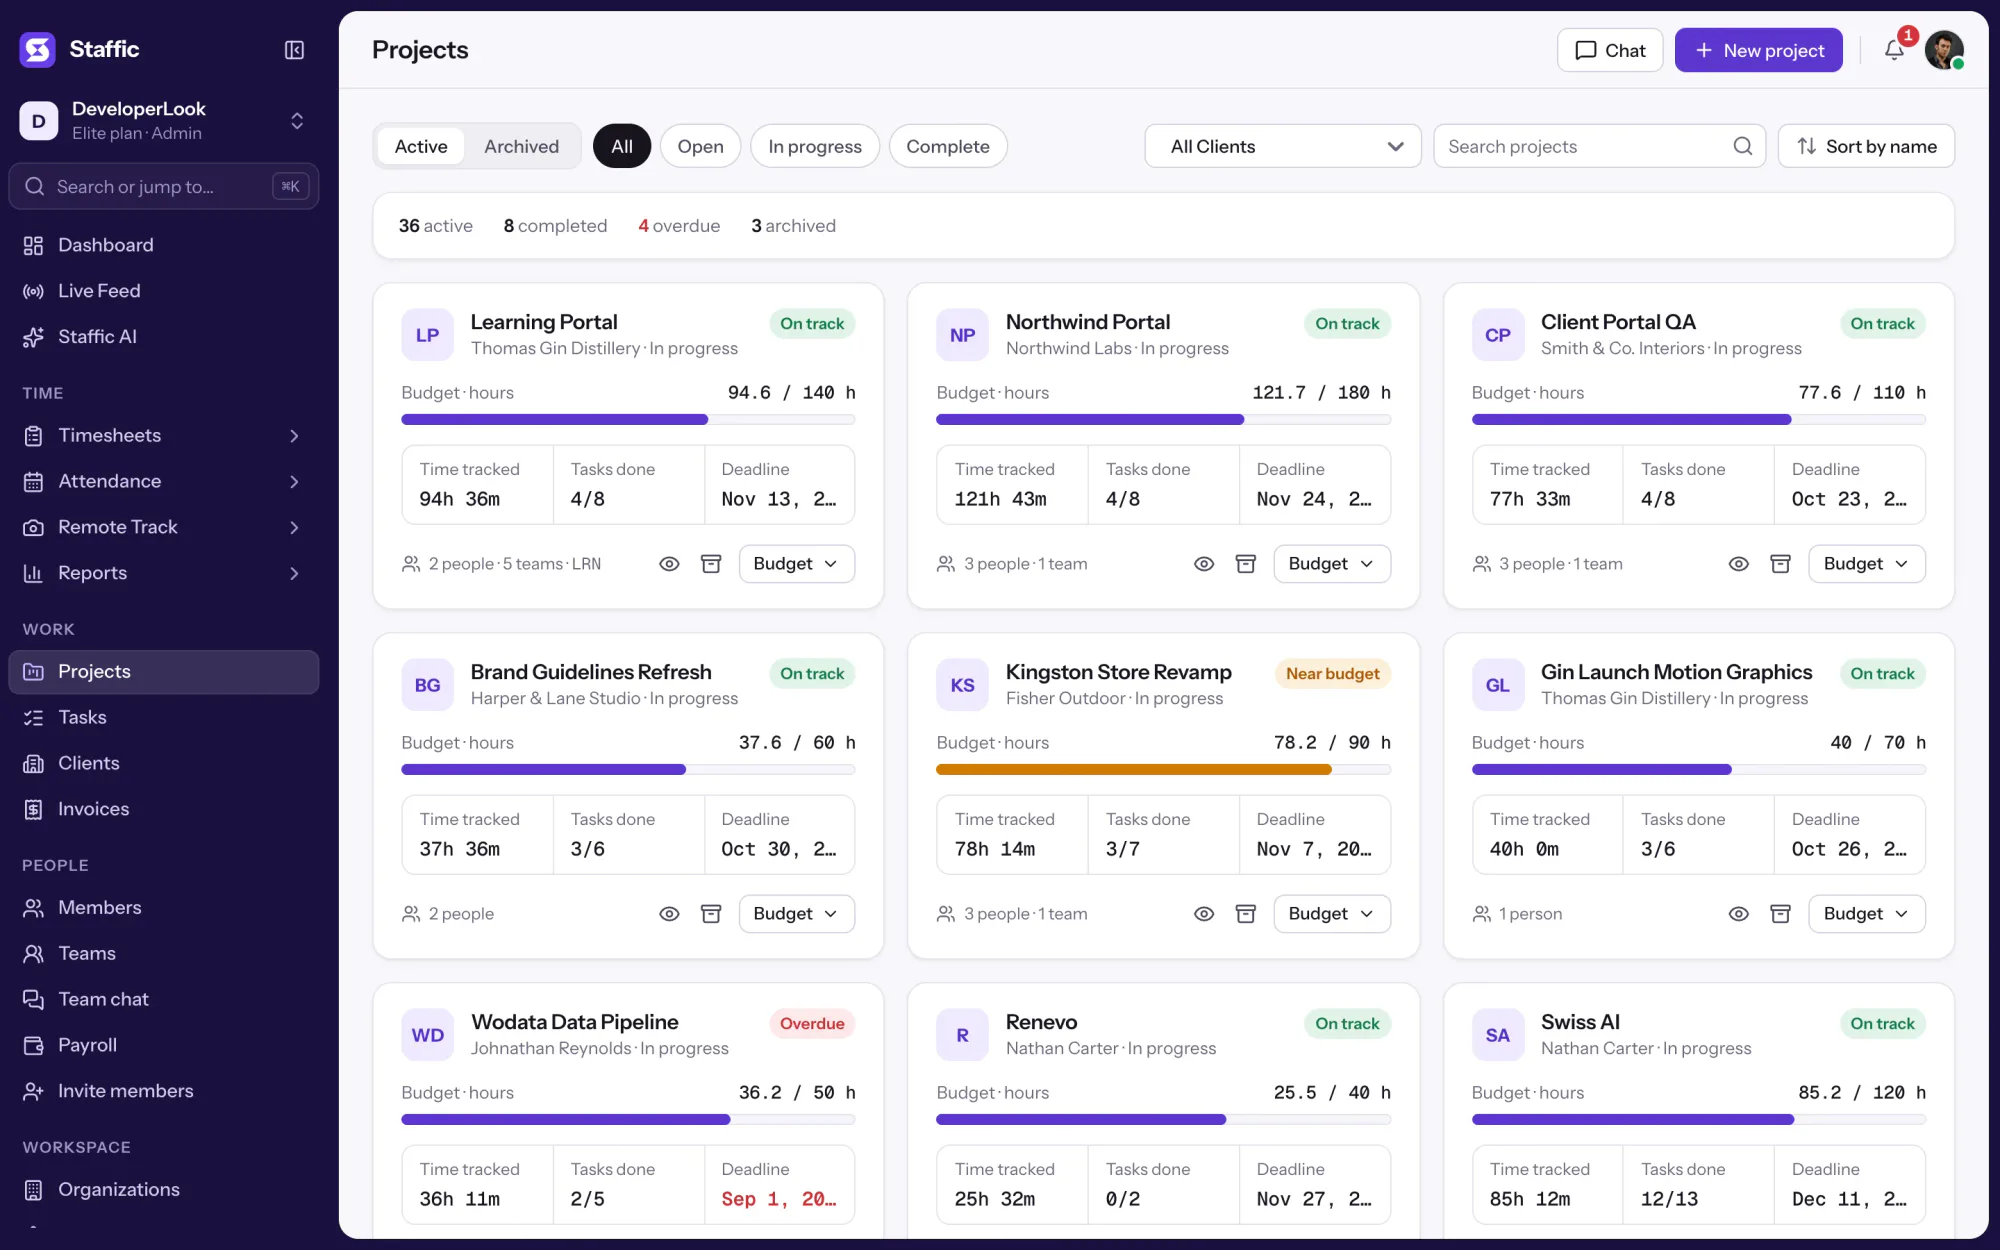Show the 4 overdue projects
Viewport: 2000px width, 1250px height.
[679, 226]
